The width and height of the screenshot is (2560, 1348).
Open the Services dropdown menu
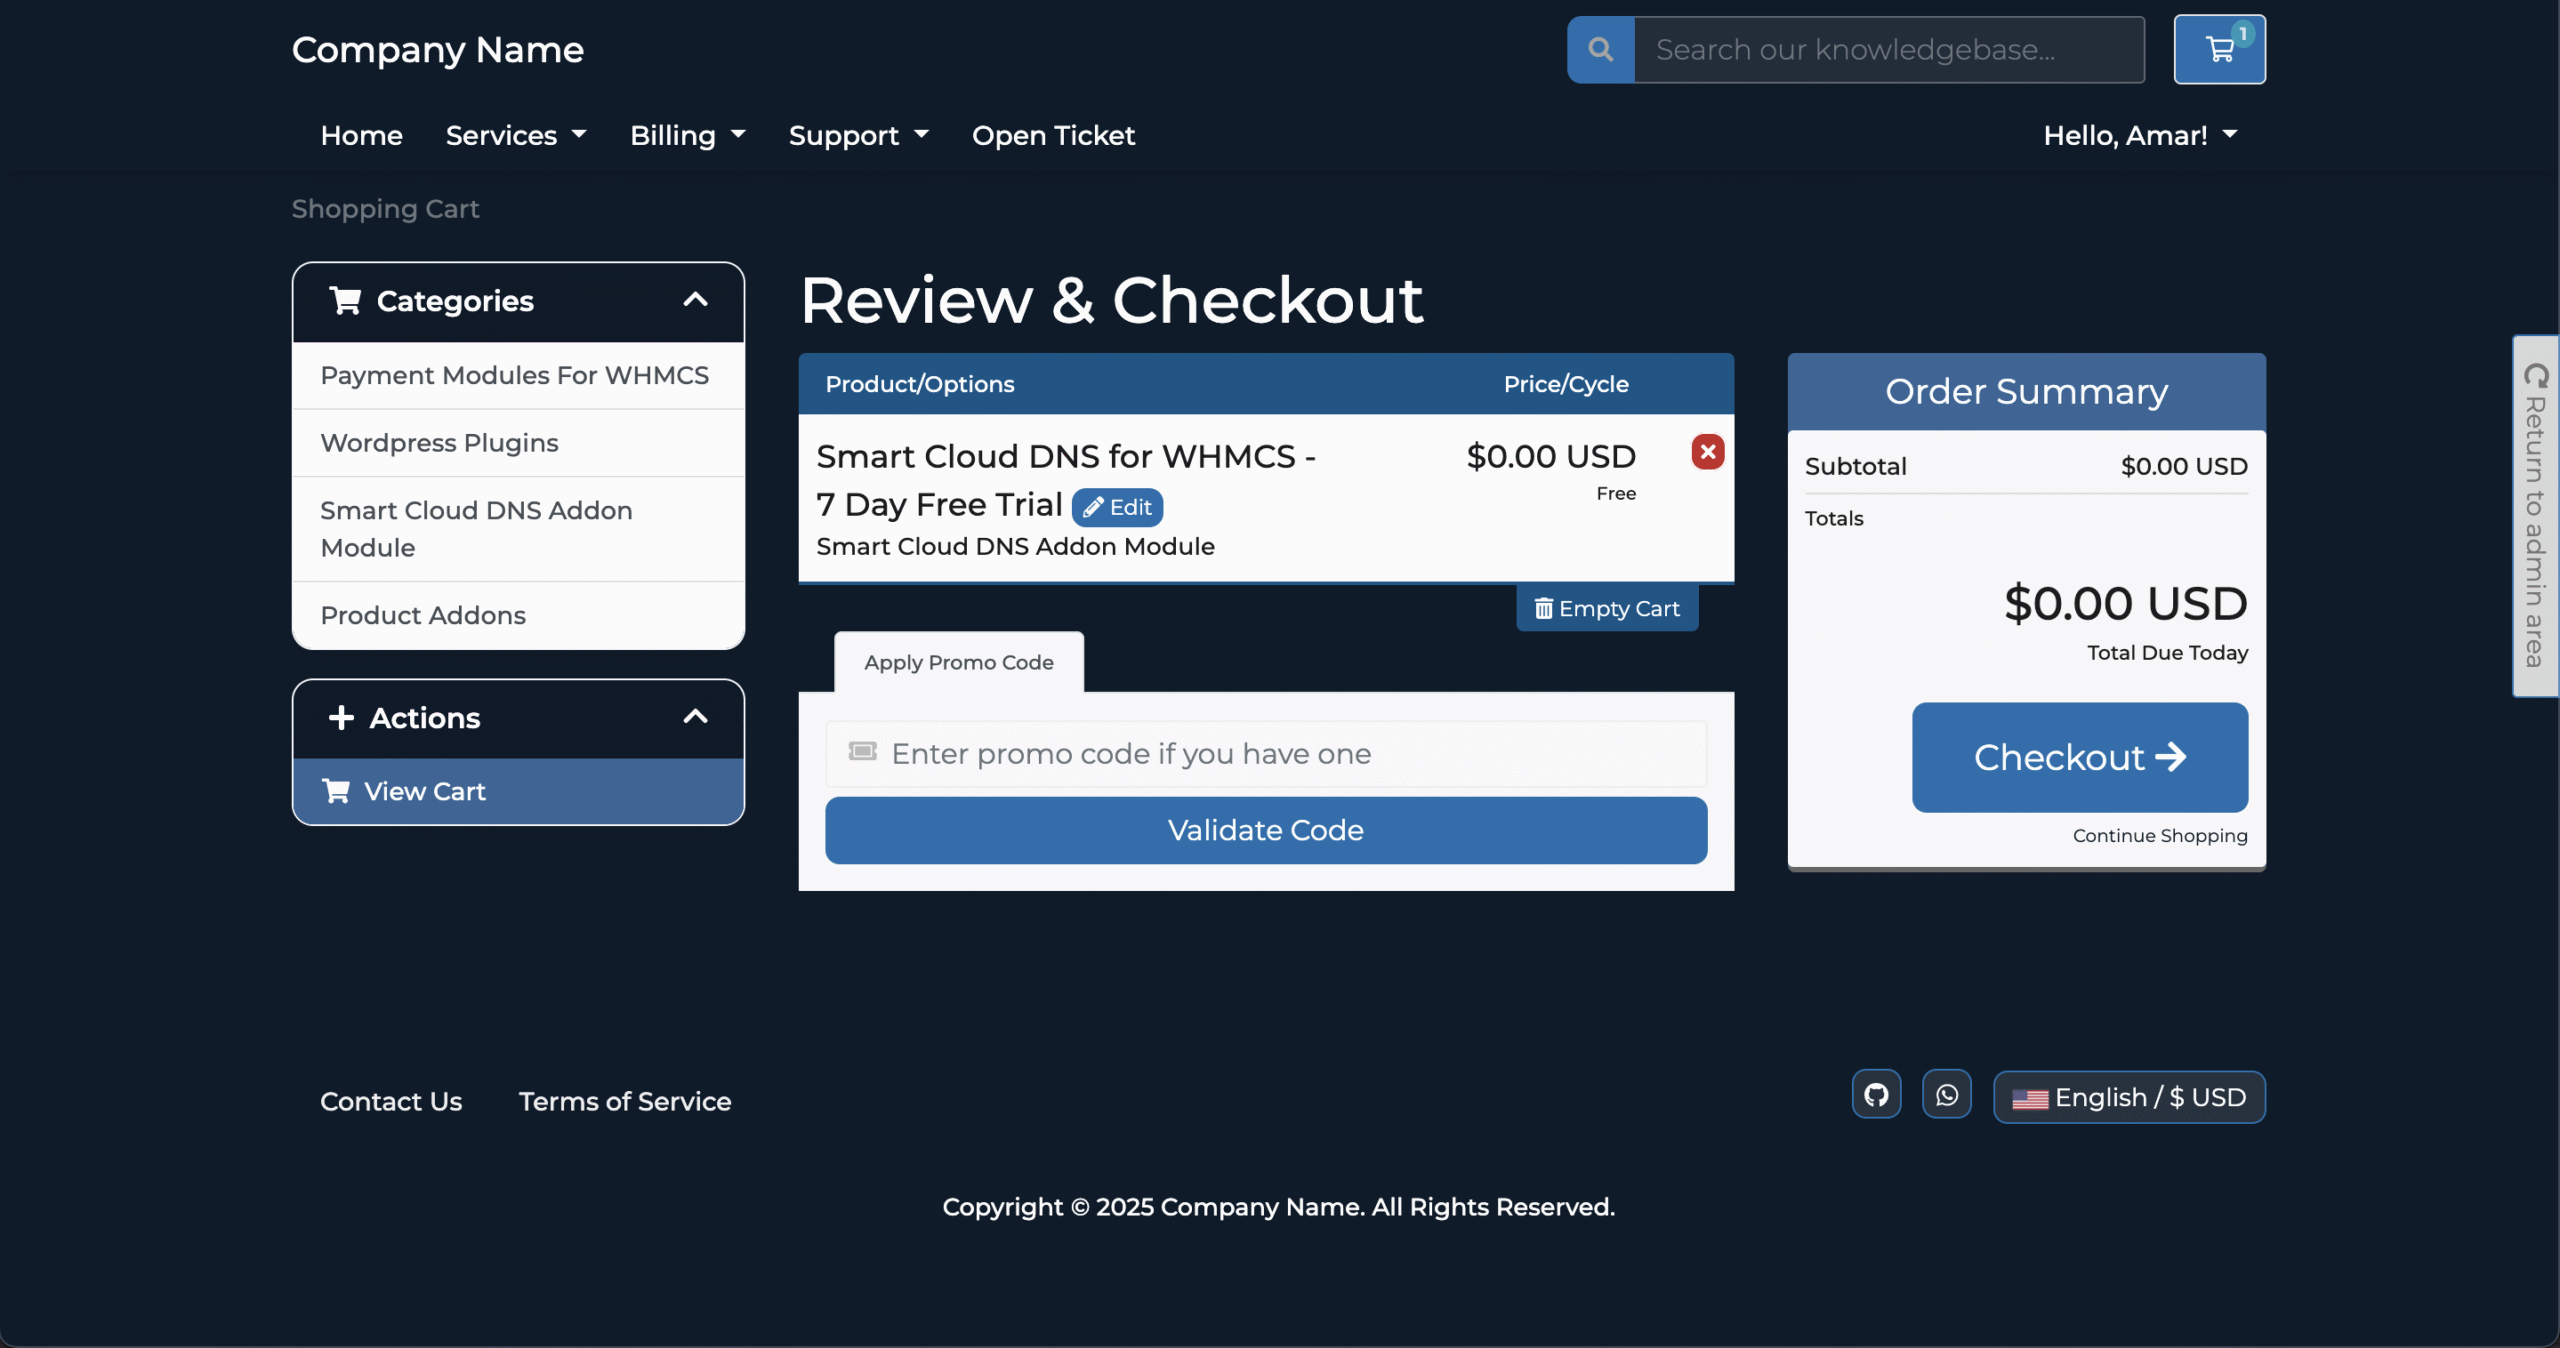515,135
